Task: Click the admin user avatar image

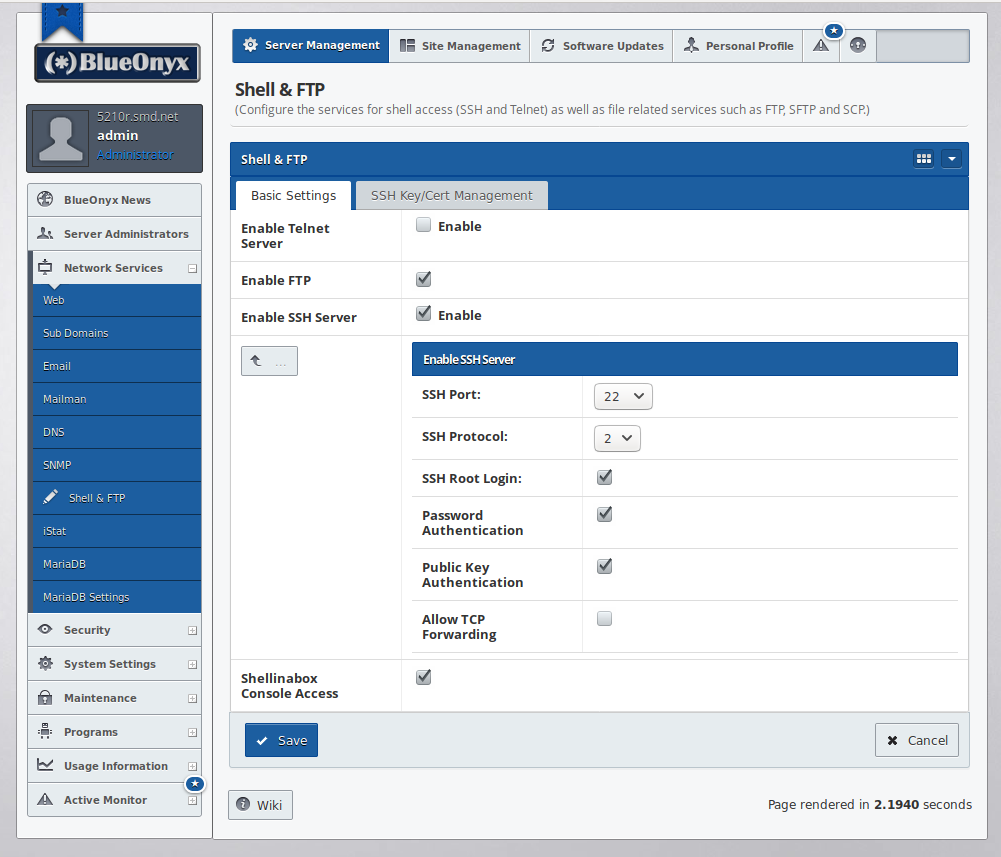Action: coord(61,138)
